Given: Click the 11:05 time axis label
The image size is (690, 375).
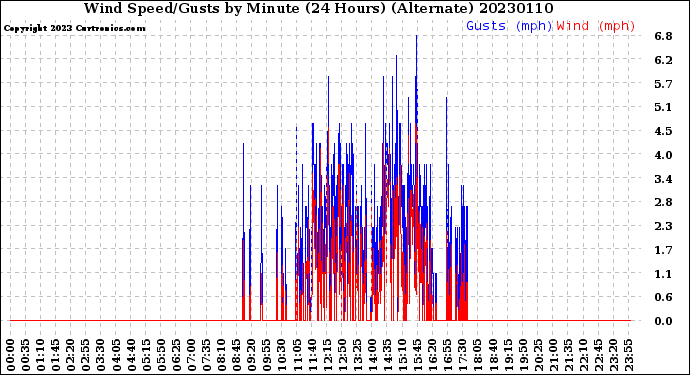Looking at the screenshot, I should pos(297,355).
